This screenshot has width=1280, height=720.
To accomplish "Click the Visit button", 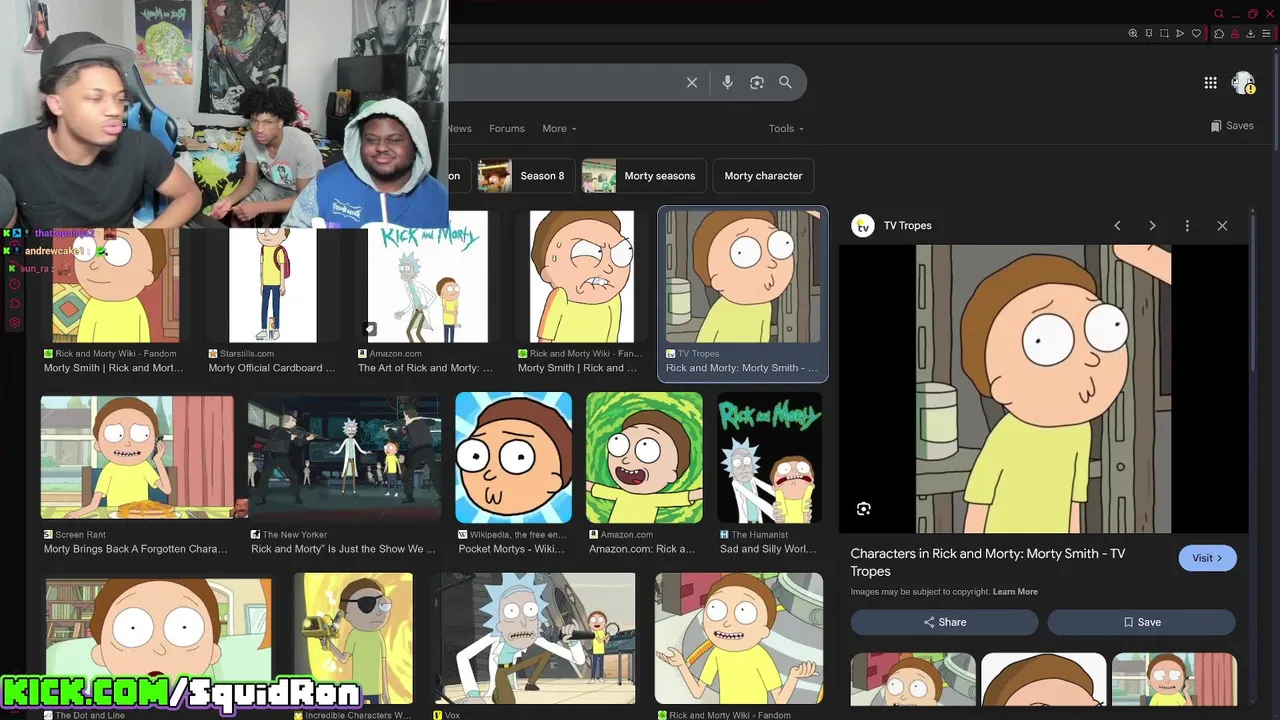I will click(x=1207, y=558).
